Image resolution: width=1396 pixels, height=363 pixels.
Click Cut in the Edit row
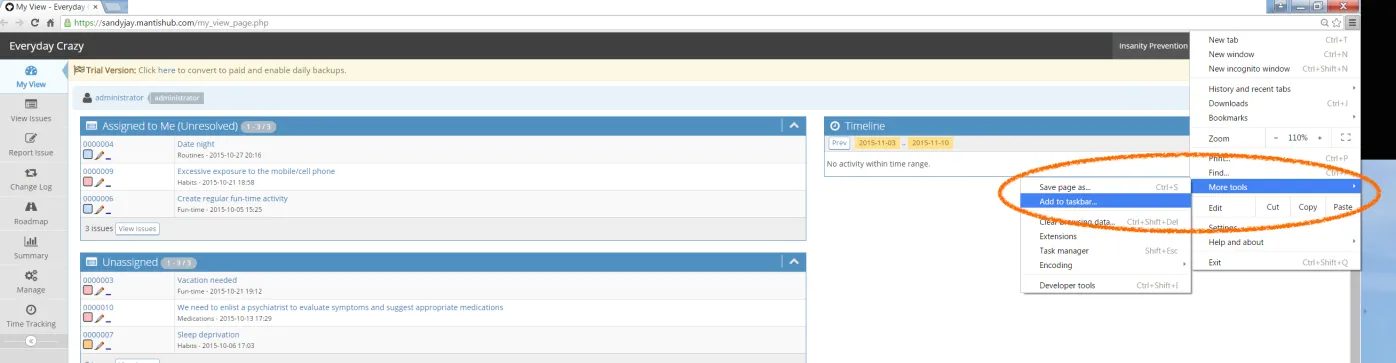[1273, 207]
